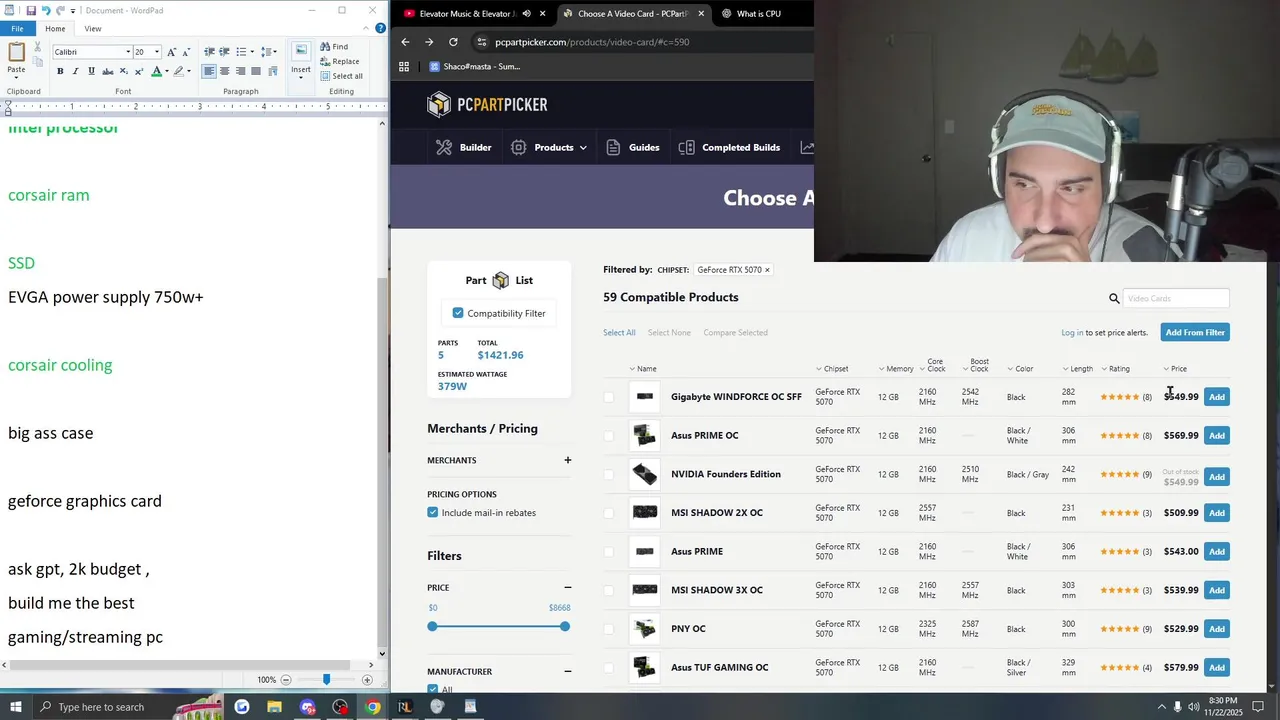Increase indent in WordPad

[x=224, y=52]
